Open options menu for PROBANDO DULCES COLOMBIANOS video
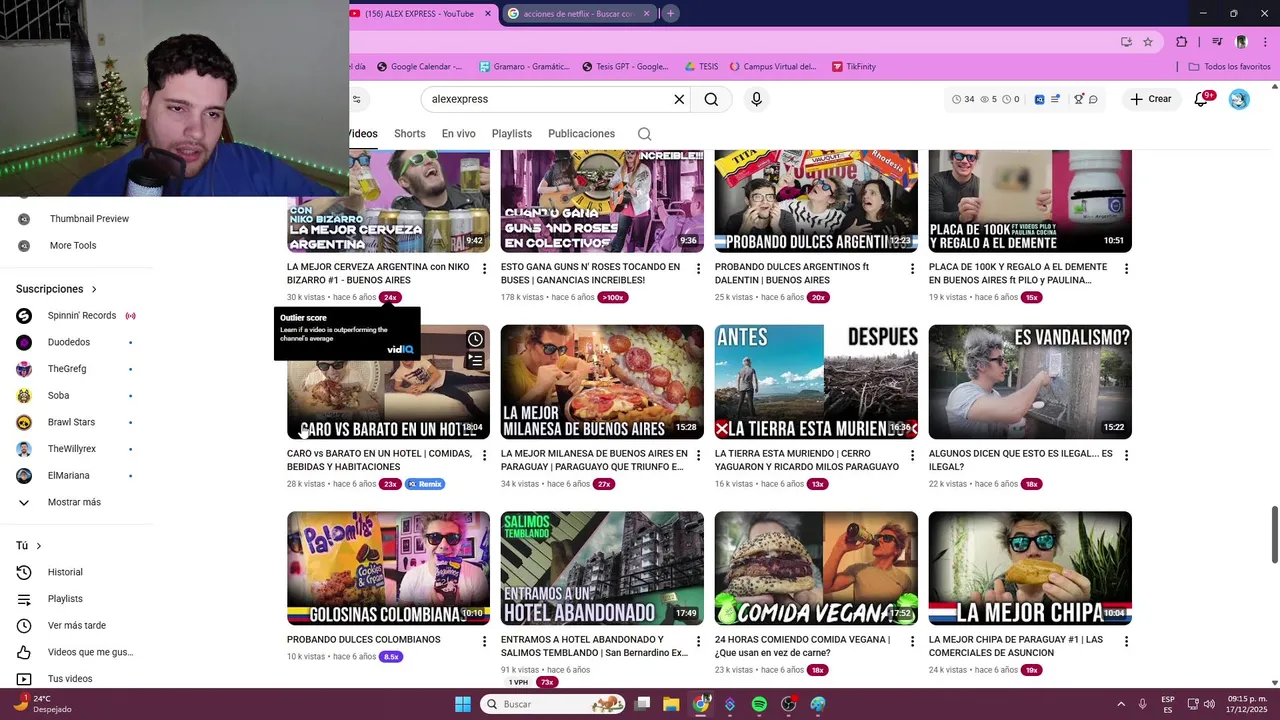This screenshot has height=720, width=1280. click(x=484, y=641)
